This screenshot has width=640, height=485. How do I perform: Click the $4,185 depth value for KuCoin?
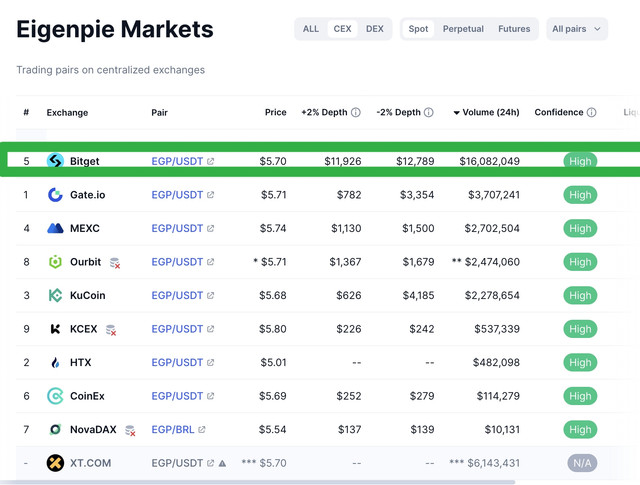tap(418, 296)
